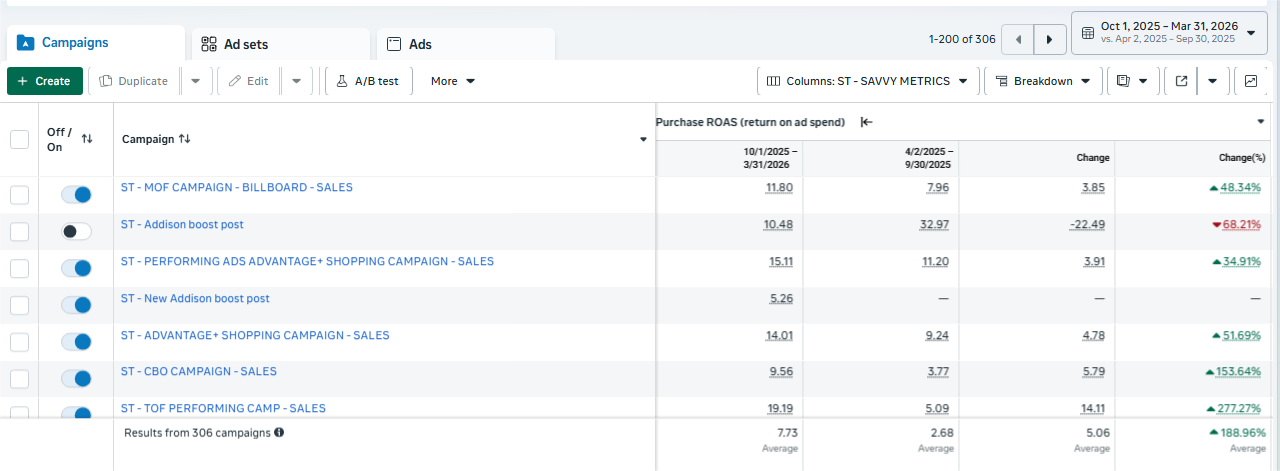Open ST - Addison boost post campaign

182,225
